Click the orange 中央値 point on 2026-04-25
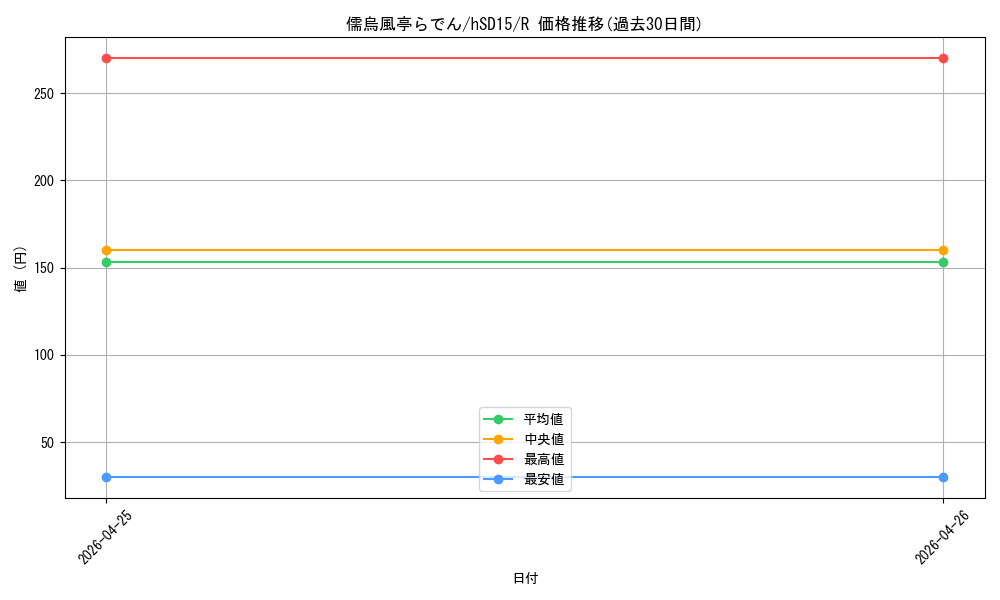 [x=107, y=251]
